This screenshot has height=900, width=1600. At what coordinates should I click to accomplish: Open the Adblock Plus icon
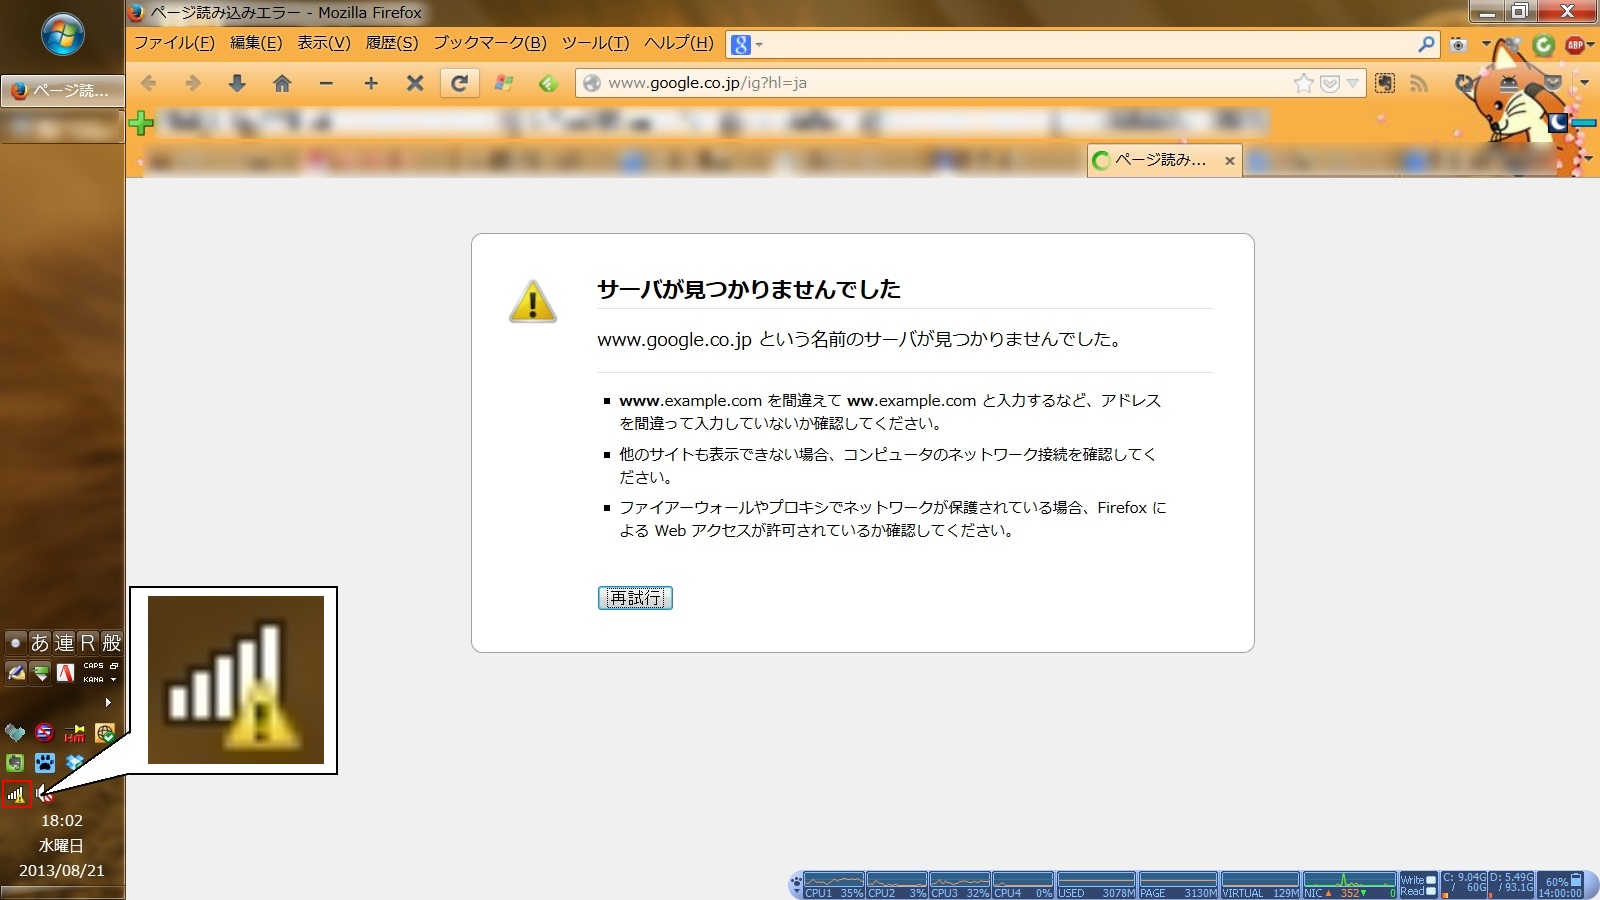1575,44
